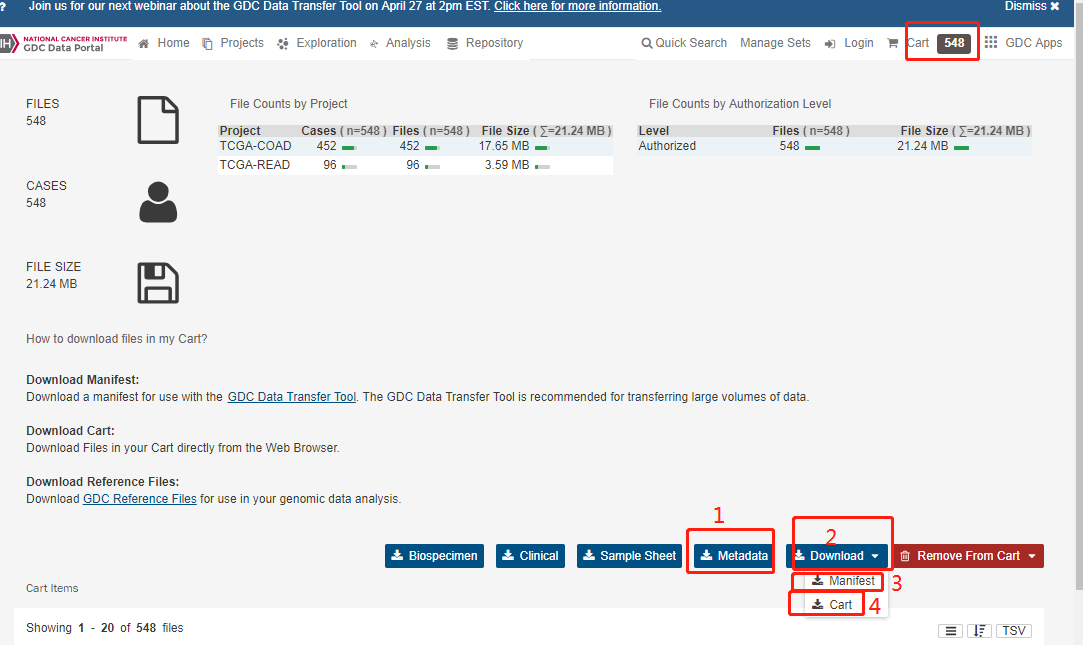Click the Cases person icon

click(158, 202)
